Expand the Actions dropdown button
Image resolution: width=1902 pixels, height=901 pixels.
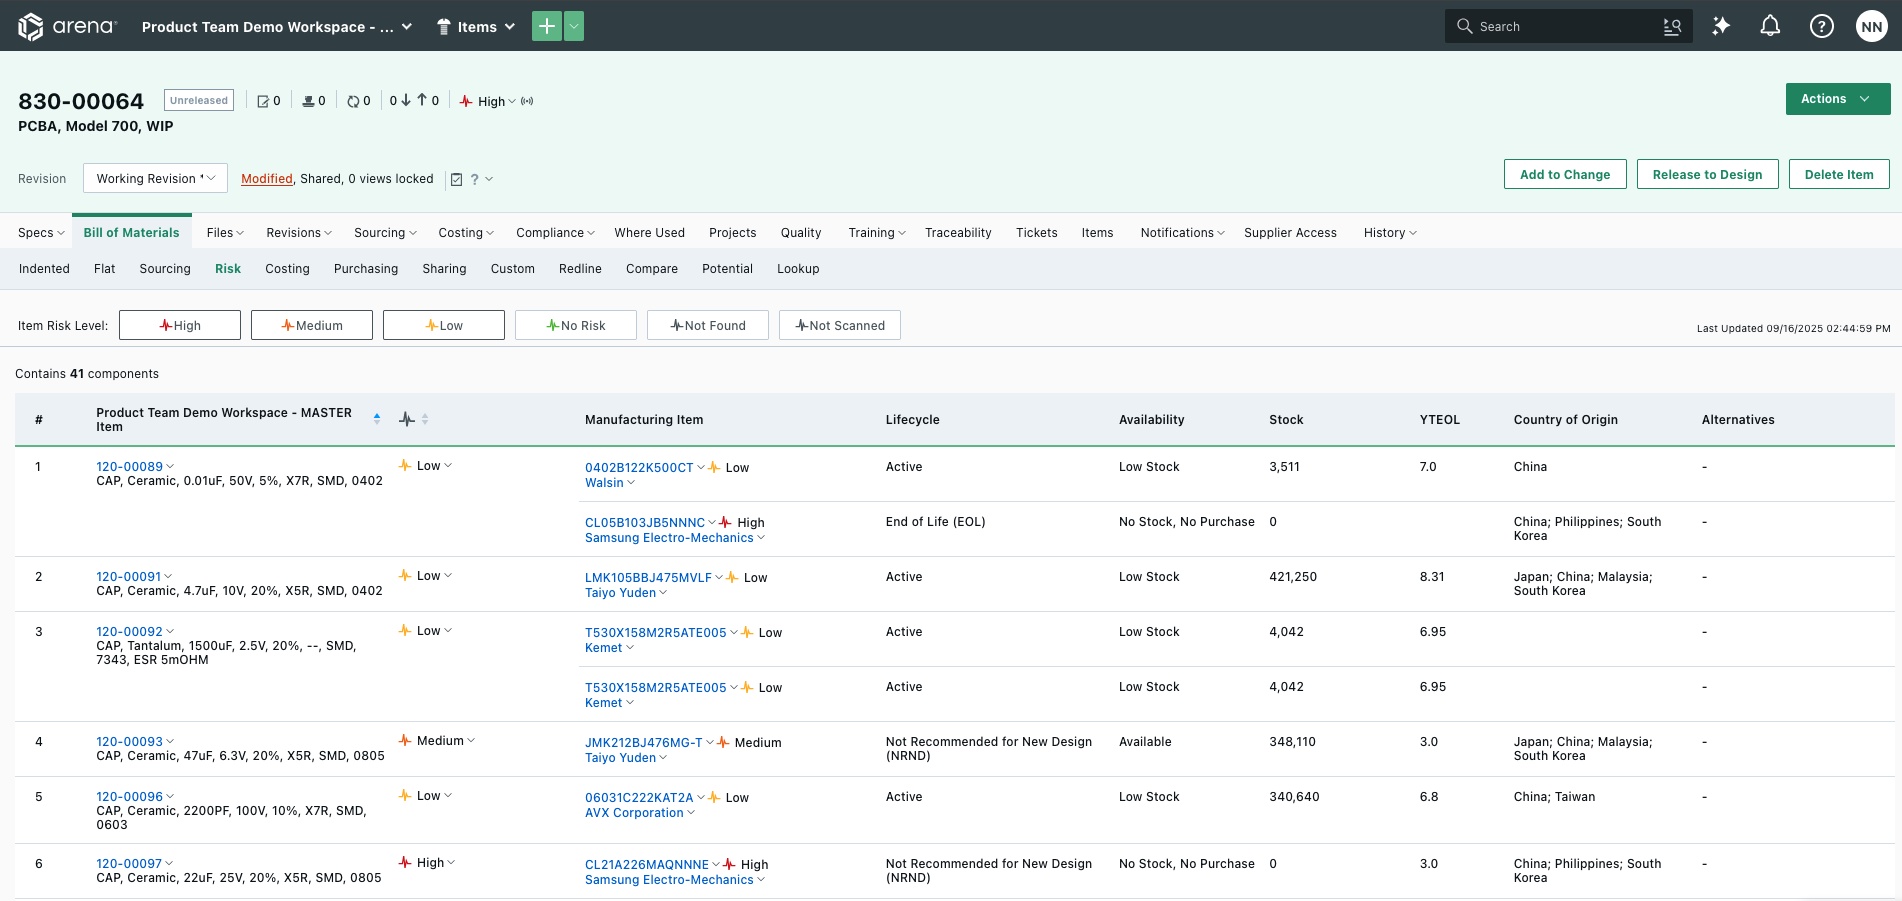[1838, 99]
